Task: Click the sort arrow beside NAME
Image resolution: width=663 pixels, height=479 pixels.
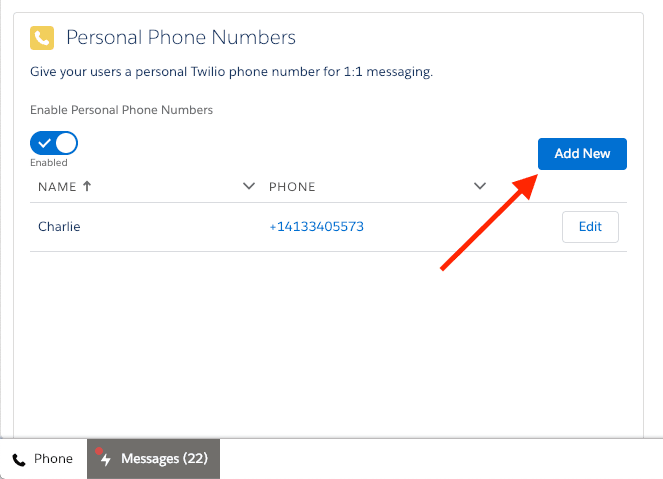Action: (86, 186)
